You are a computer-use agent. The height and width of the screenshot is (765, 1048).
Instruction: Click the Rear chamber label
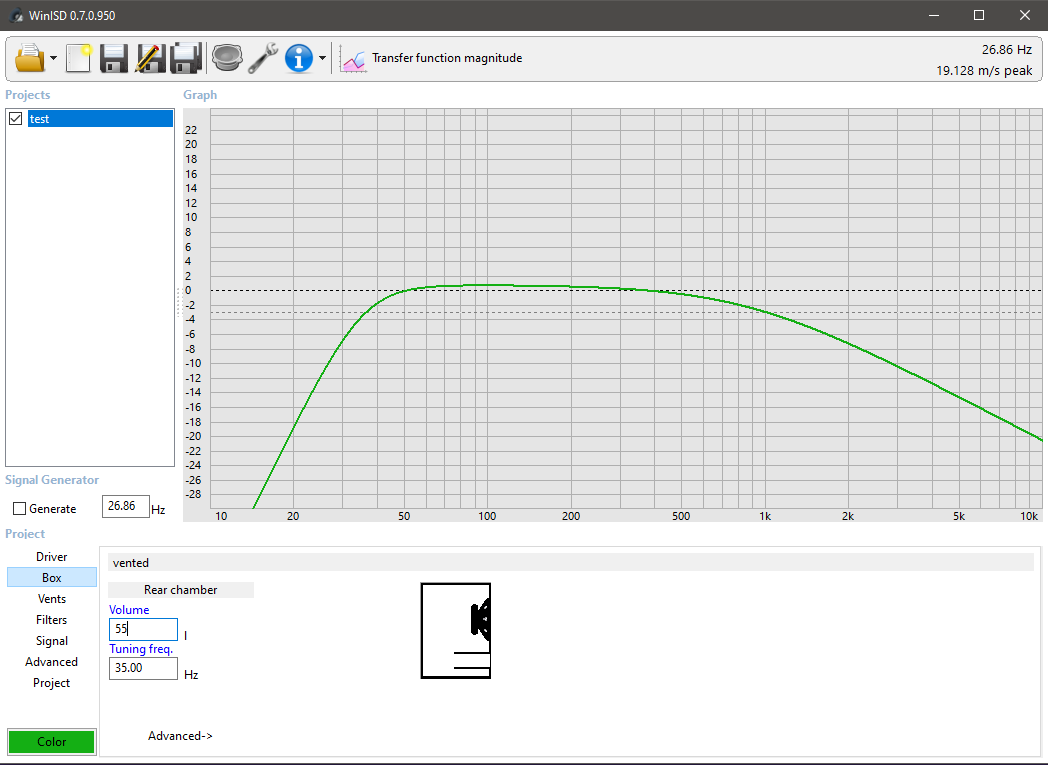pos(180,590)
